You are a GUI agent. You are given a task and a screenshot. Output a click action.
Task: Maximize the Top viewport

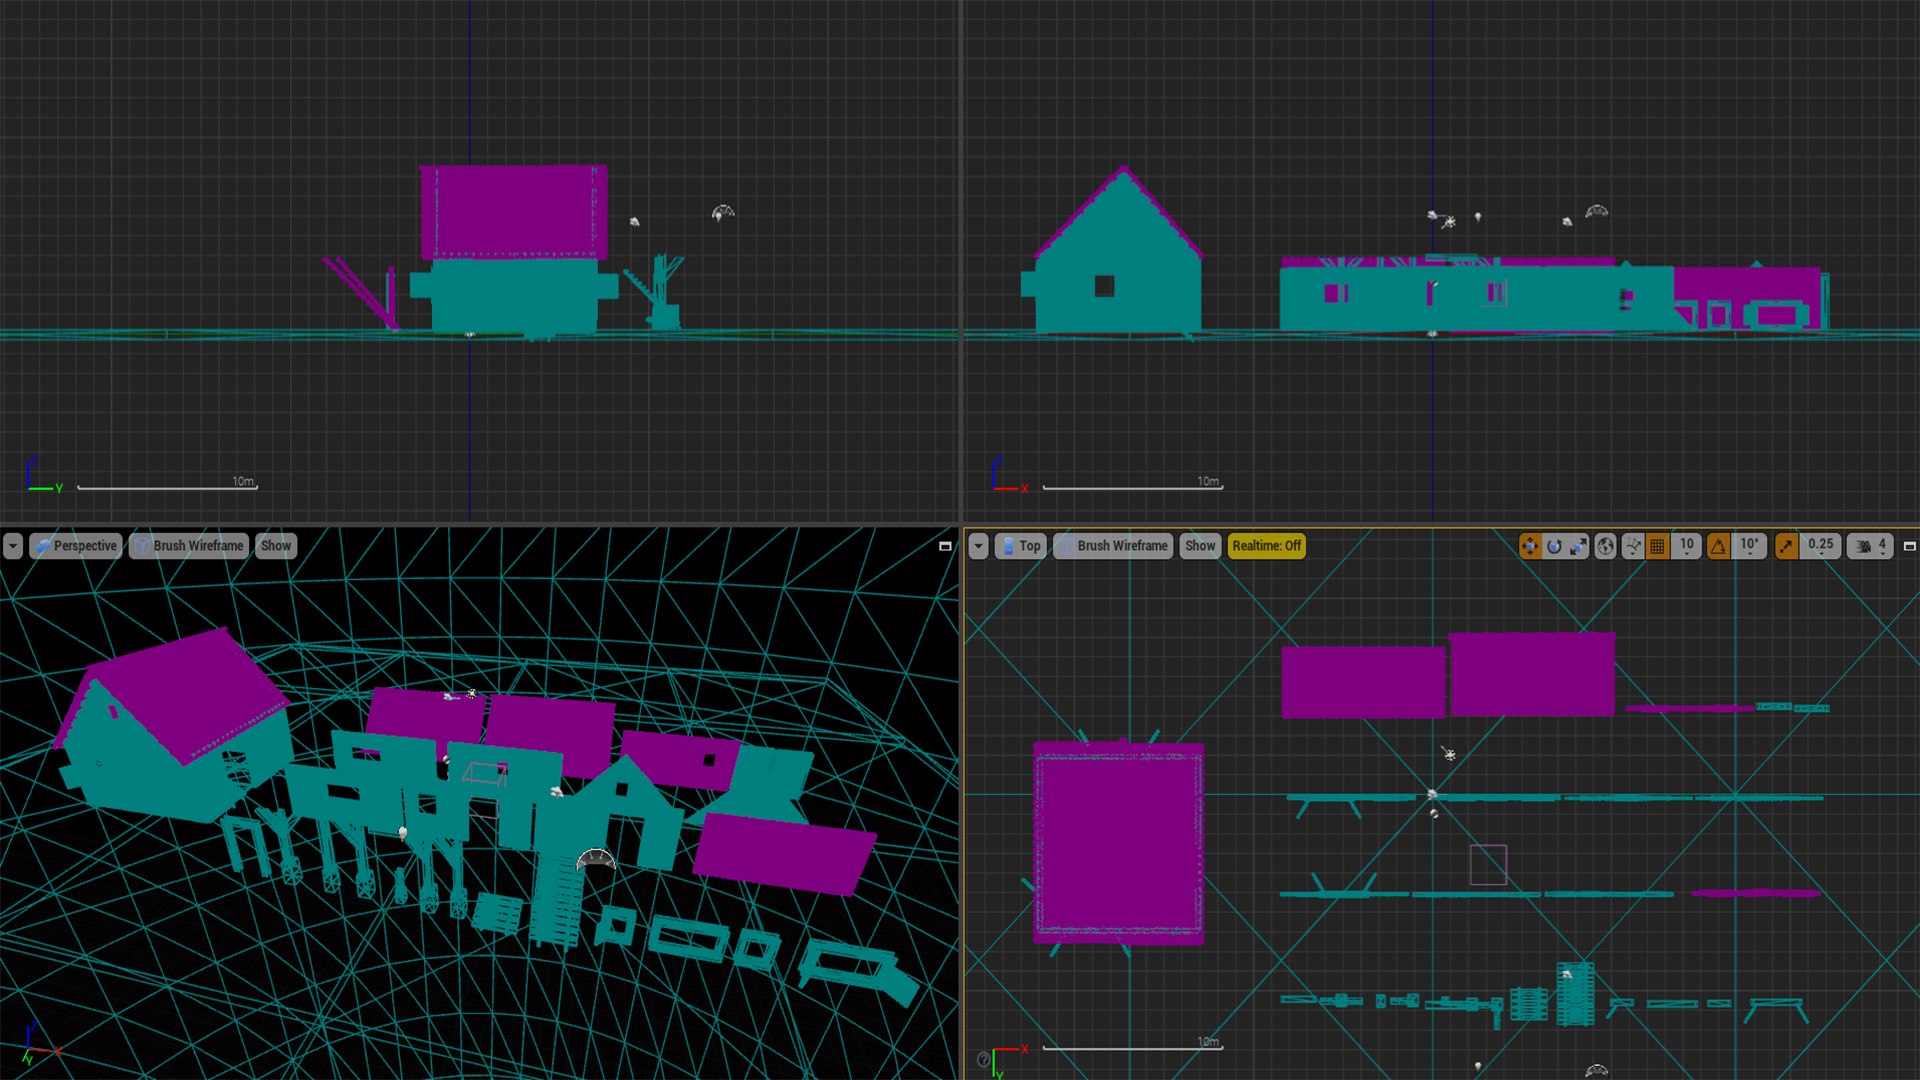pos(1909,546)
